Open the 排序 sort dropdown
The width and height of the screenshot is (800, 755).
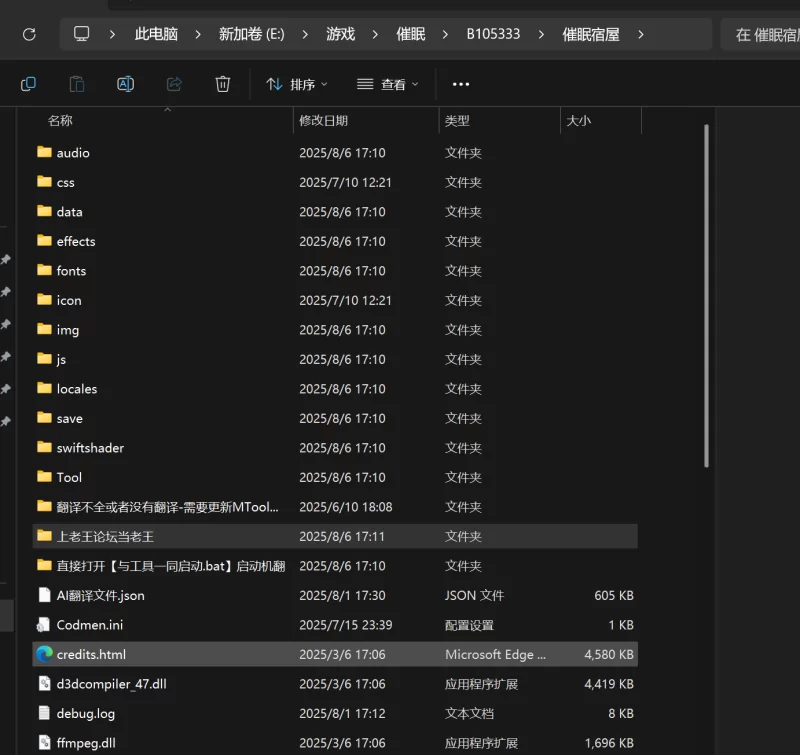[296, 84]
